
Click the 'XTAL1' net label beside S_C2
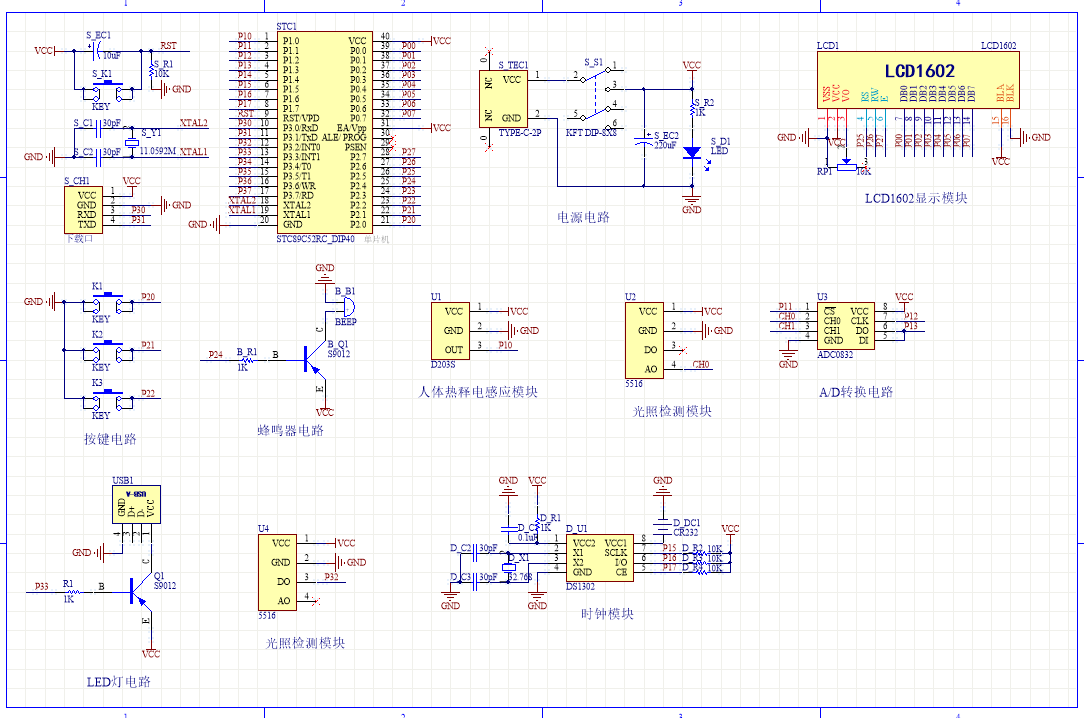click(x=194, y=152)
